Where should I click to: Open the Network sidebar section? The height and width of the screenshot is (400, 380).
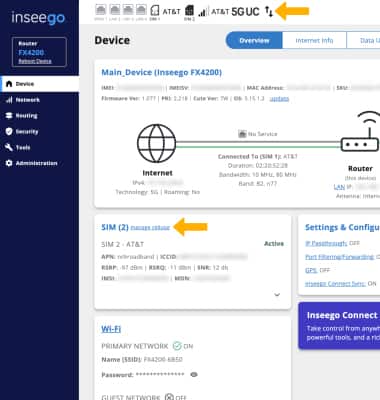(x=40, y=100)
